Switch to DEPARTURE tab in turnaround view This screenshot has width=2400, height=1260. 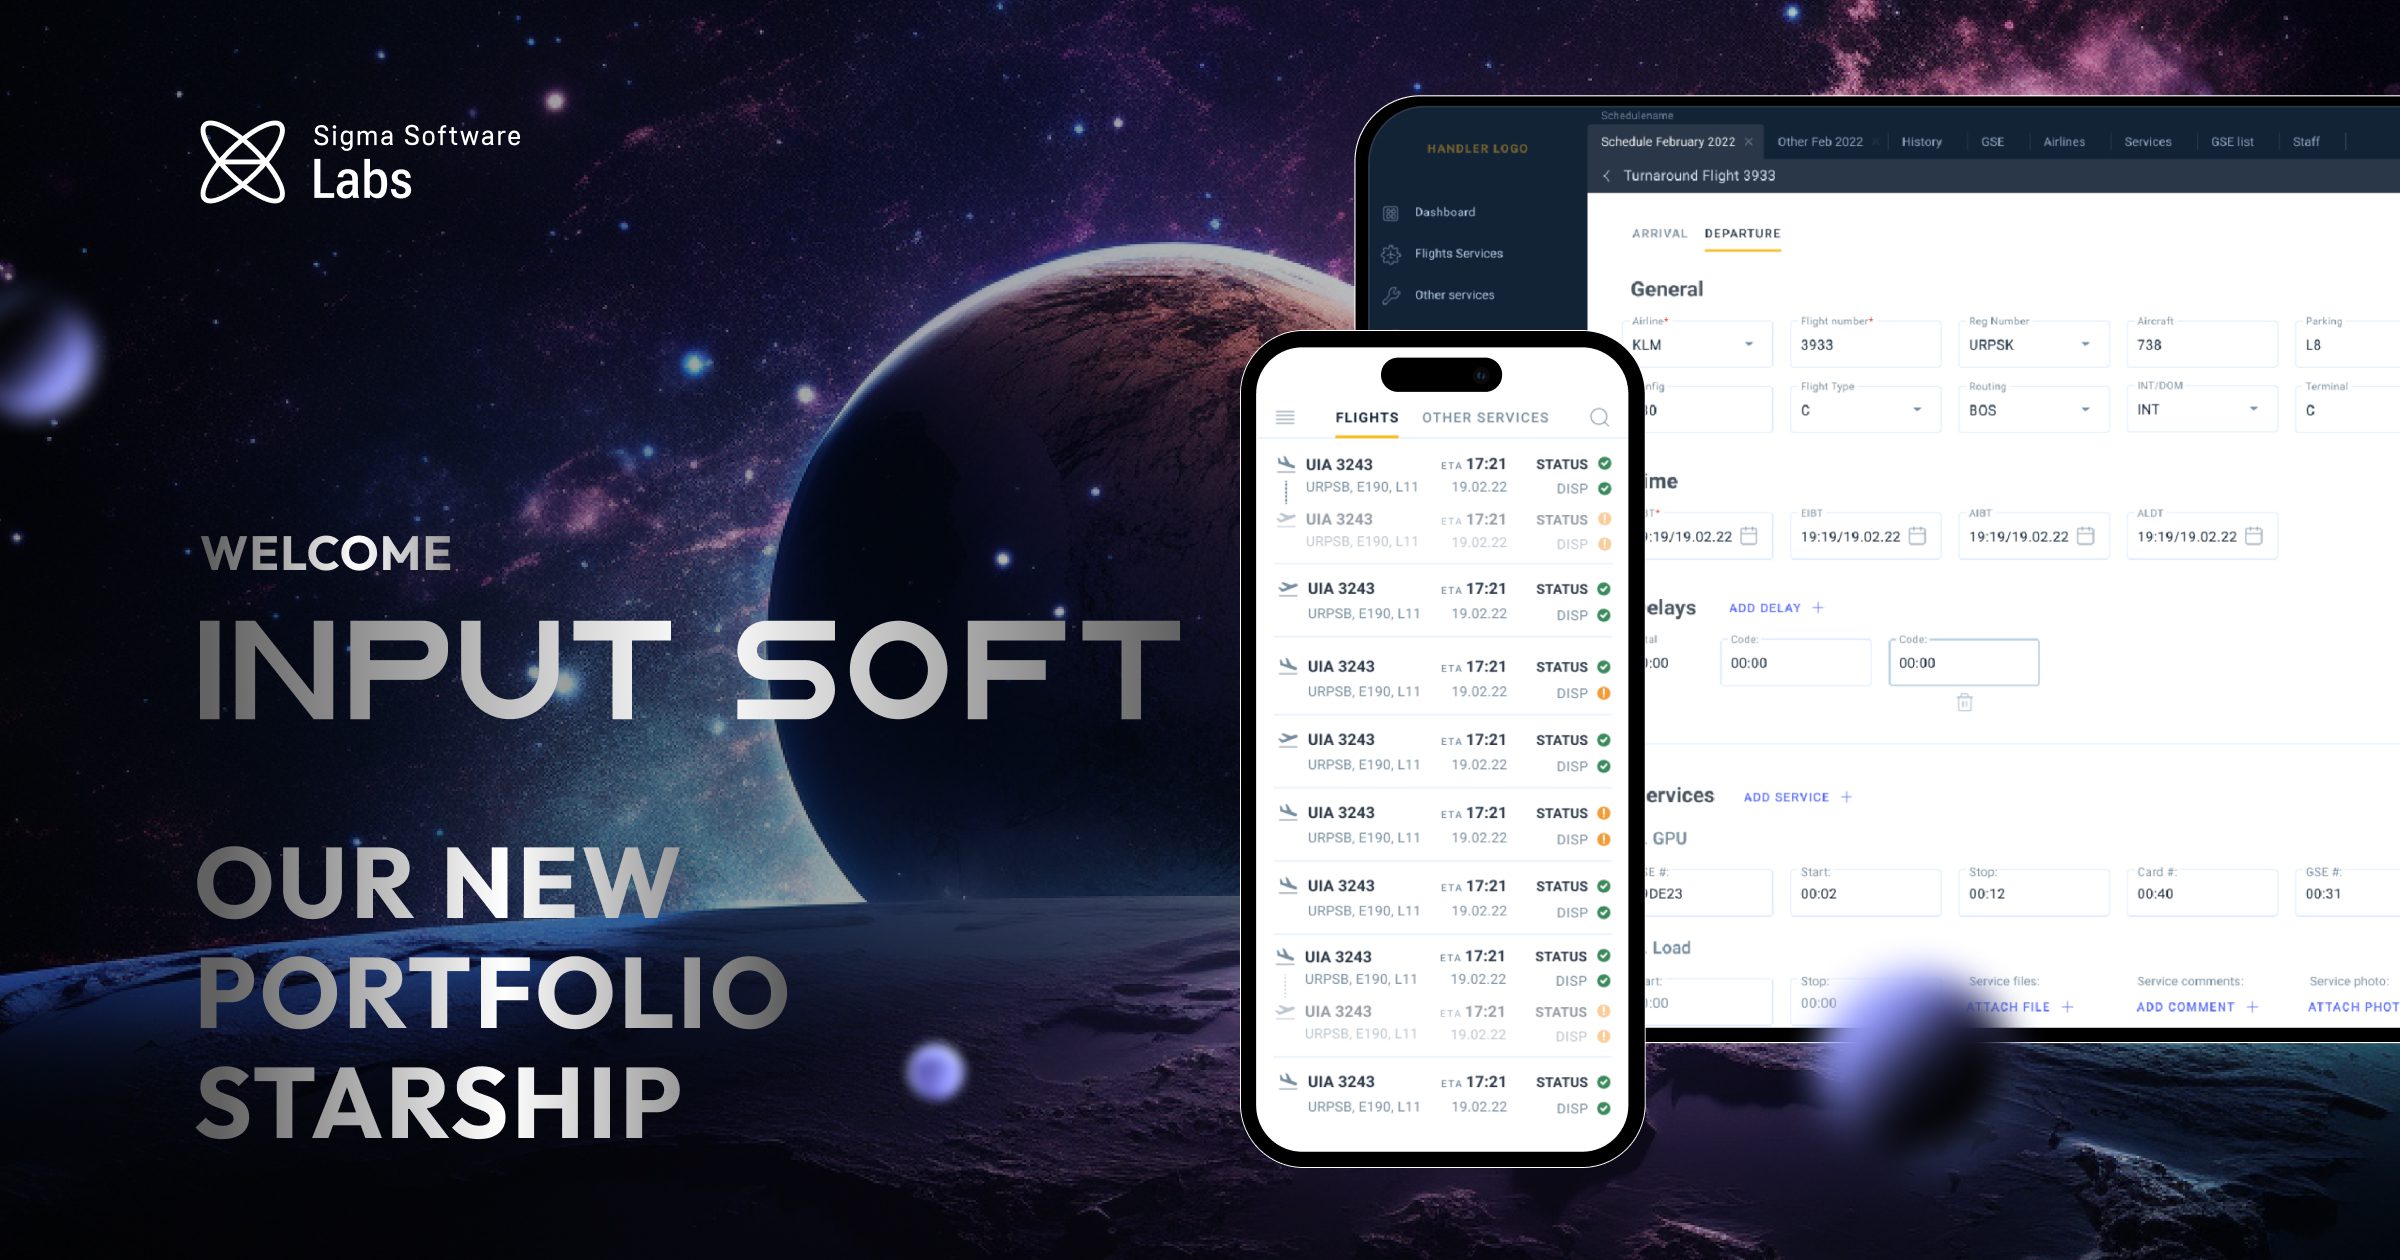click(x=1743, y=233)
